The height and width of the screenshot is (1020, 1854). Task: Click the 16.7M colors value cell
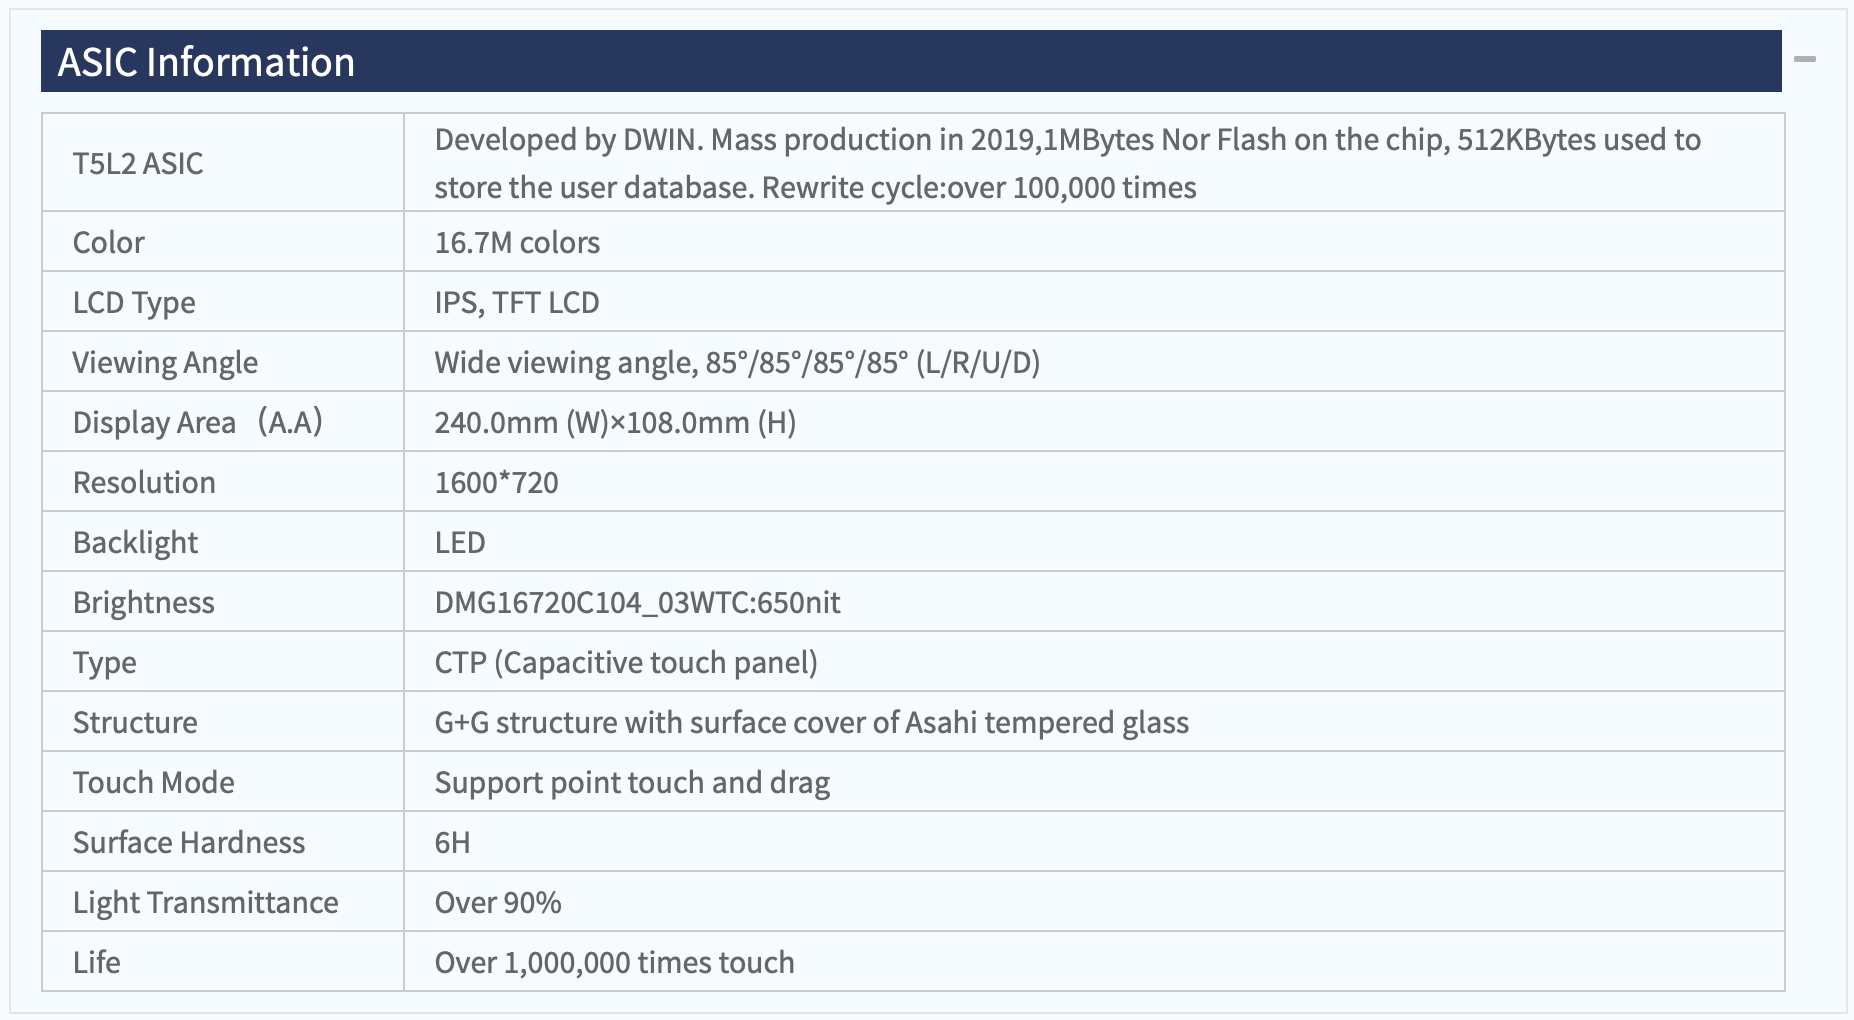pyautogui.click(x=1094, y=242)
